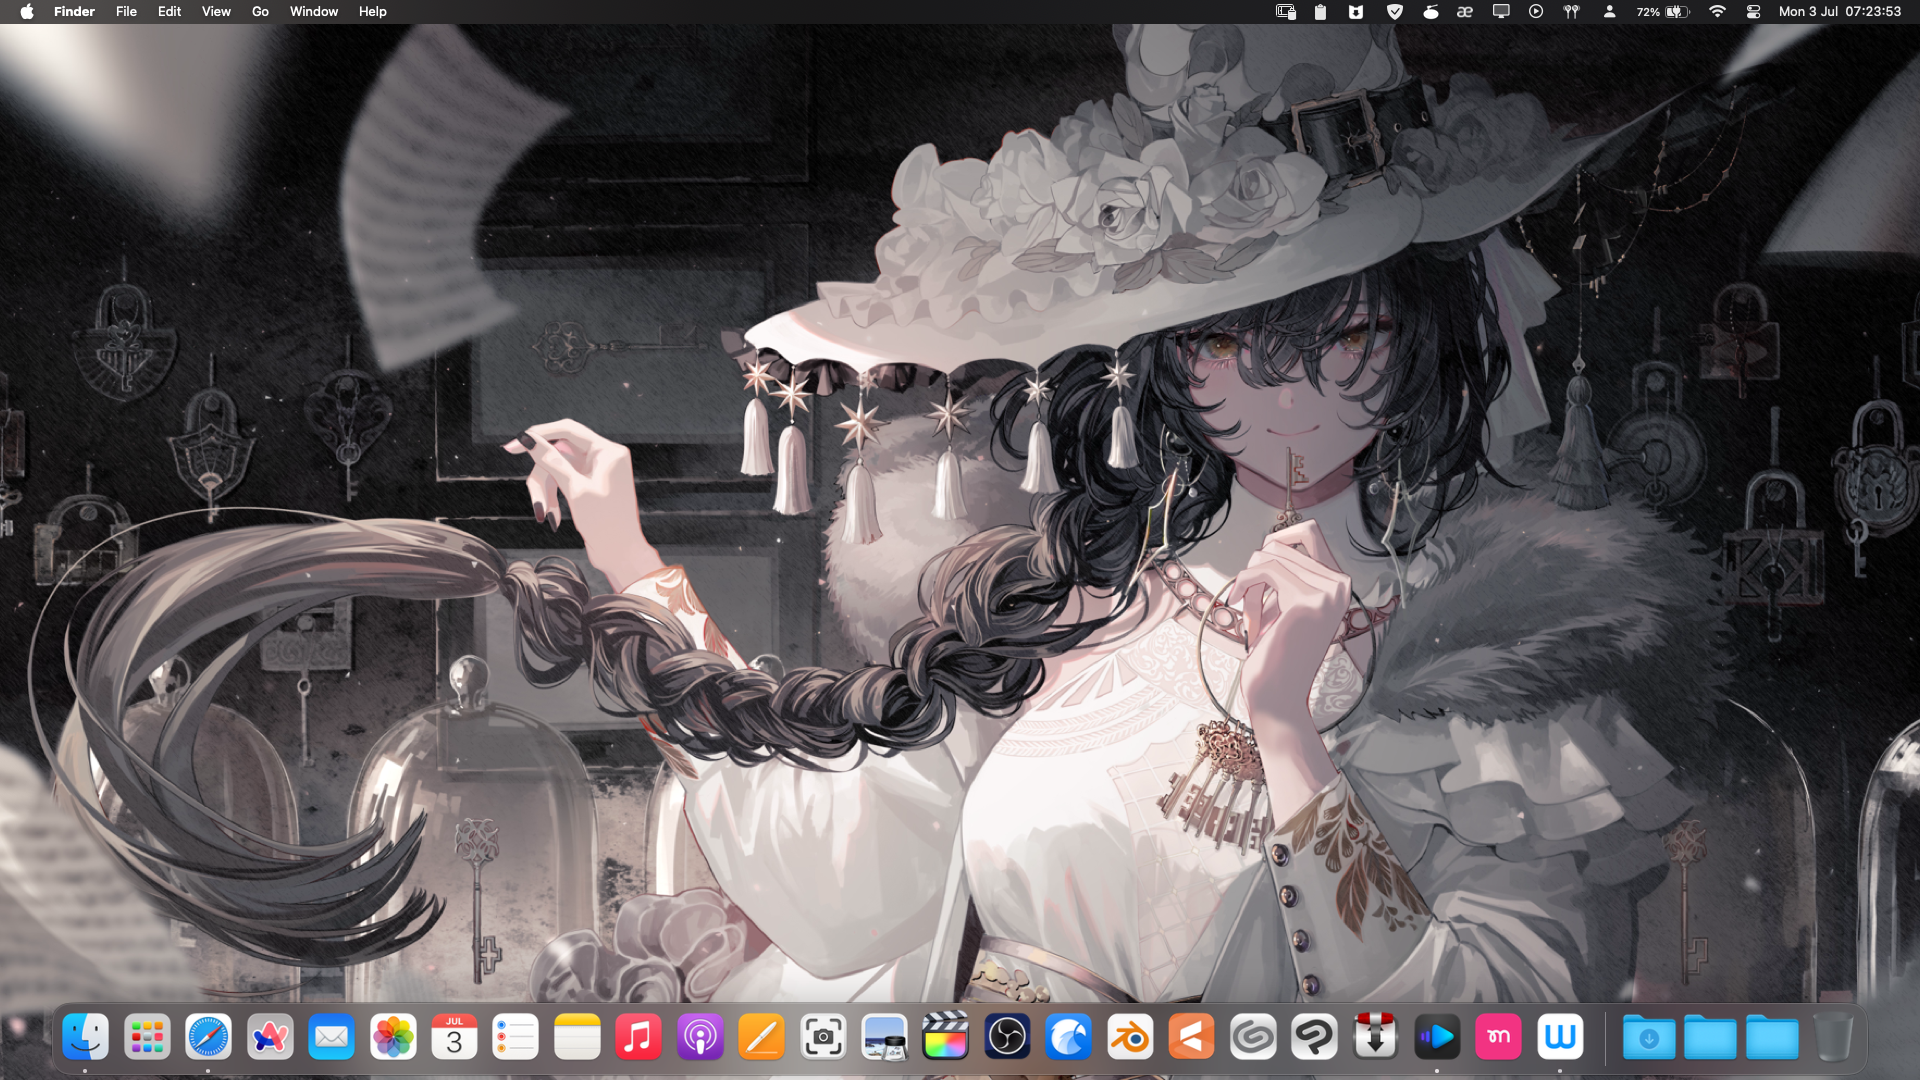The width and height of the screenshot is (1920, 1080).
Task: Open the Podcasts app
Action: click(700, 1038)
